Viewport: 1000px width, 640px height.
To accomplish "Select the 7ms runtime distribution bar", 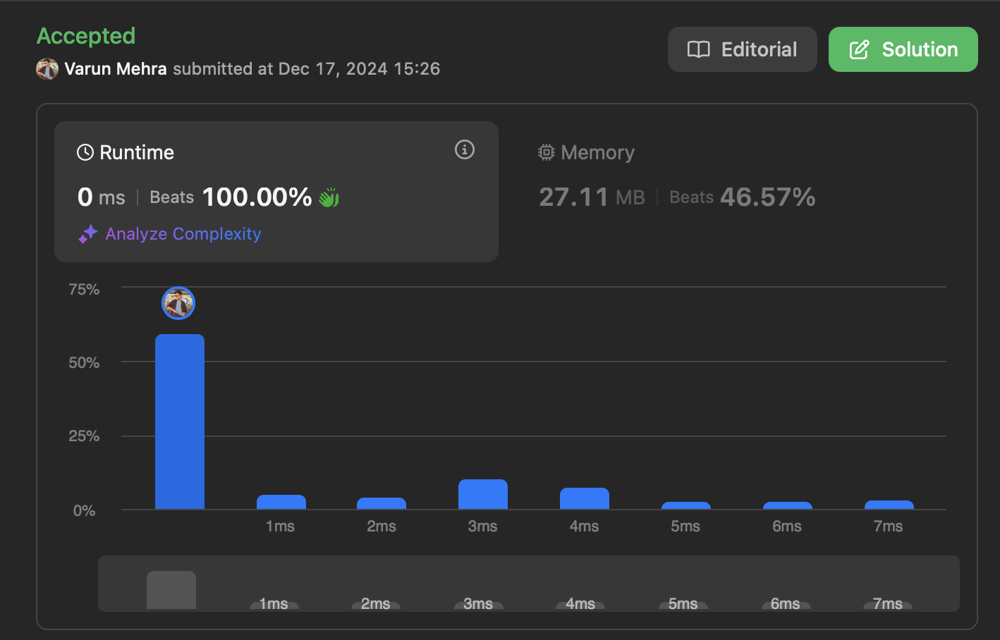I will coord(888,503).
